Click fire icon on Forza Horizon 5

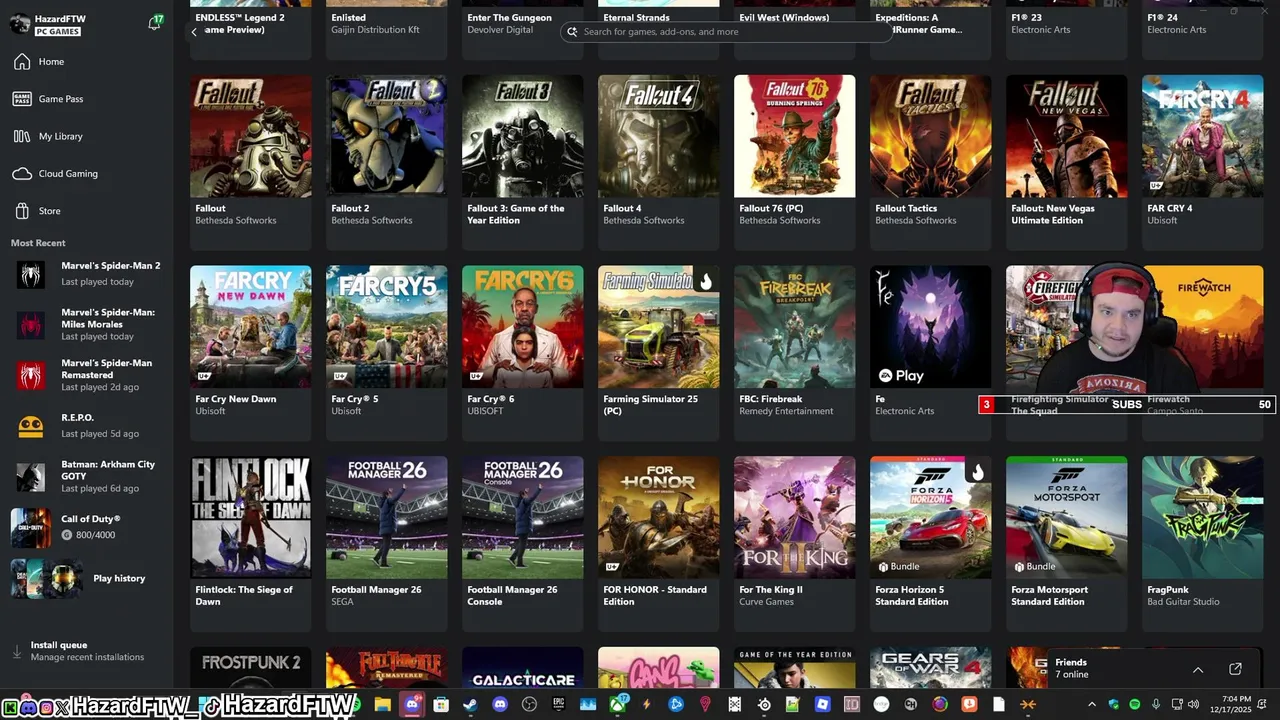click(977, 473)
